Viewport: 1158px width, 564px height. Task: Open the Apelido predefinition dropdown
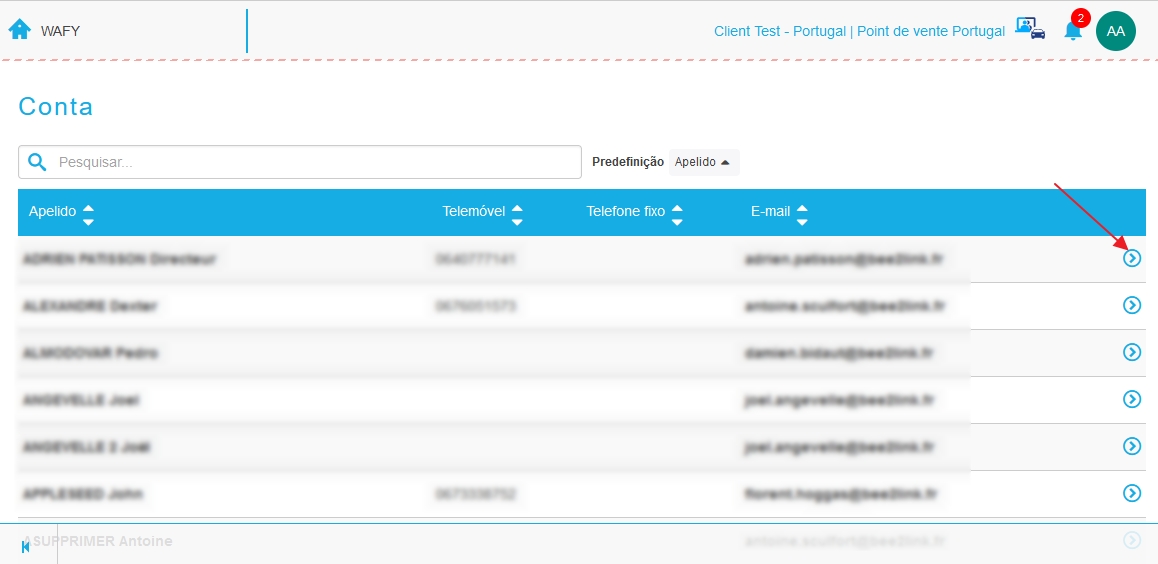click(704, 162)
